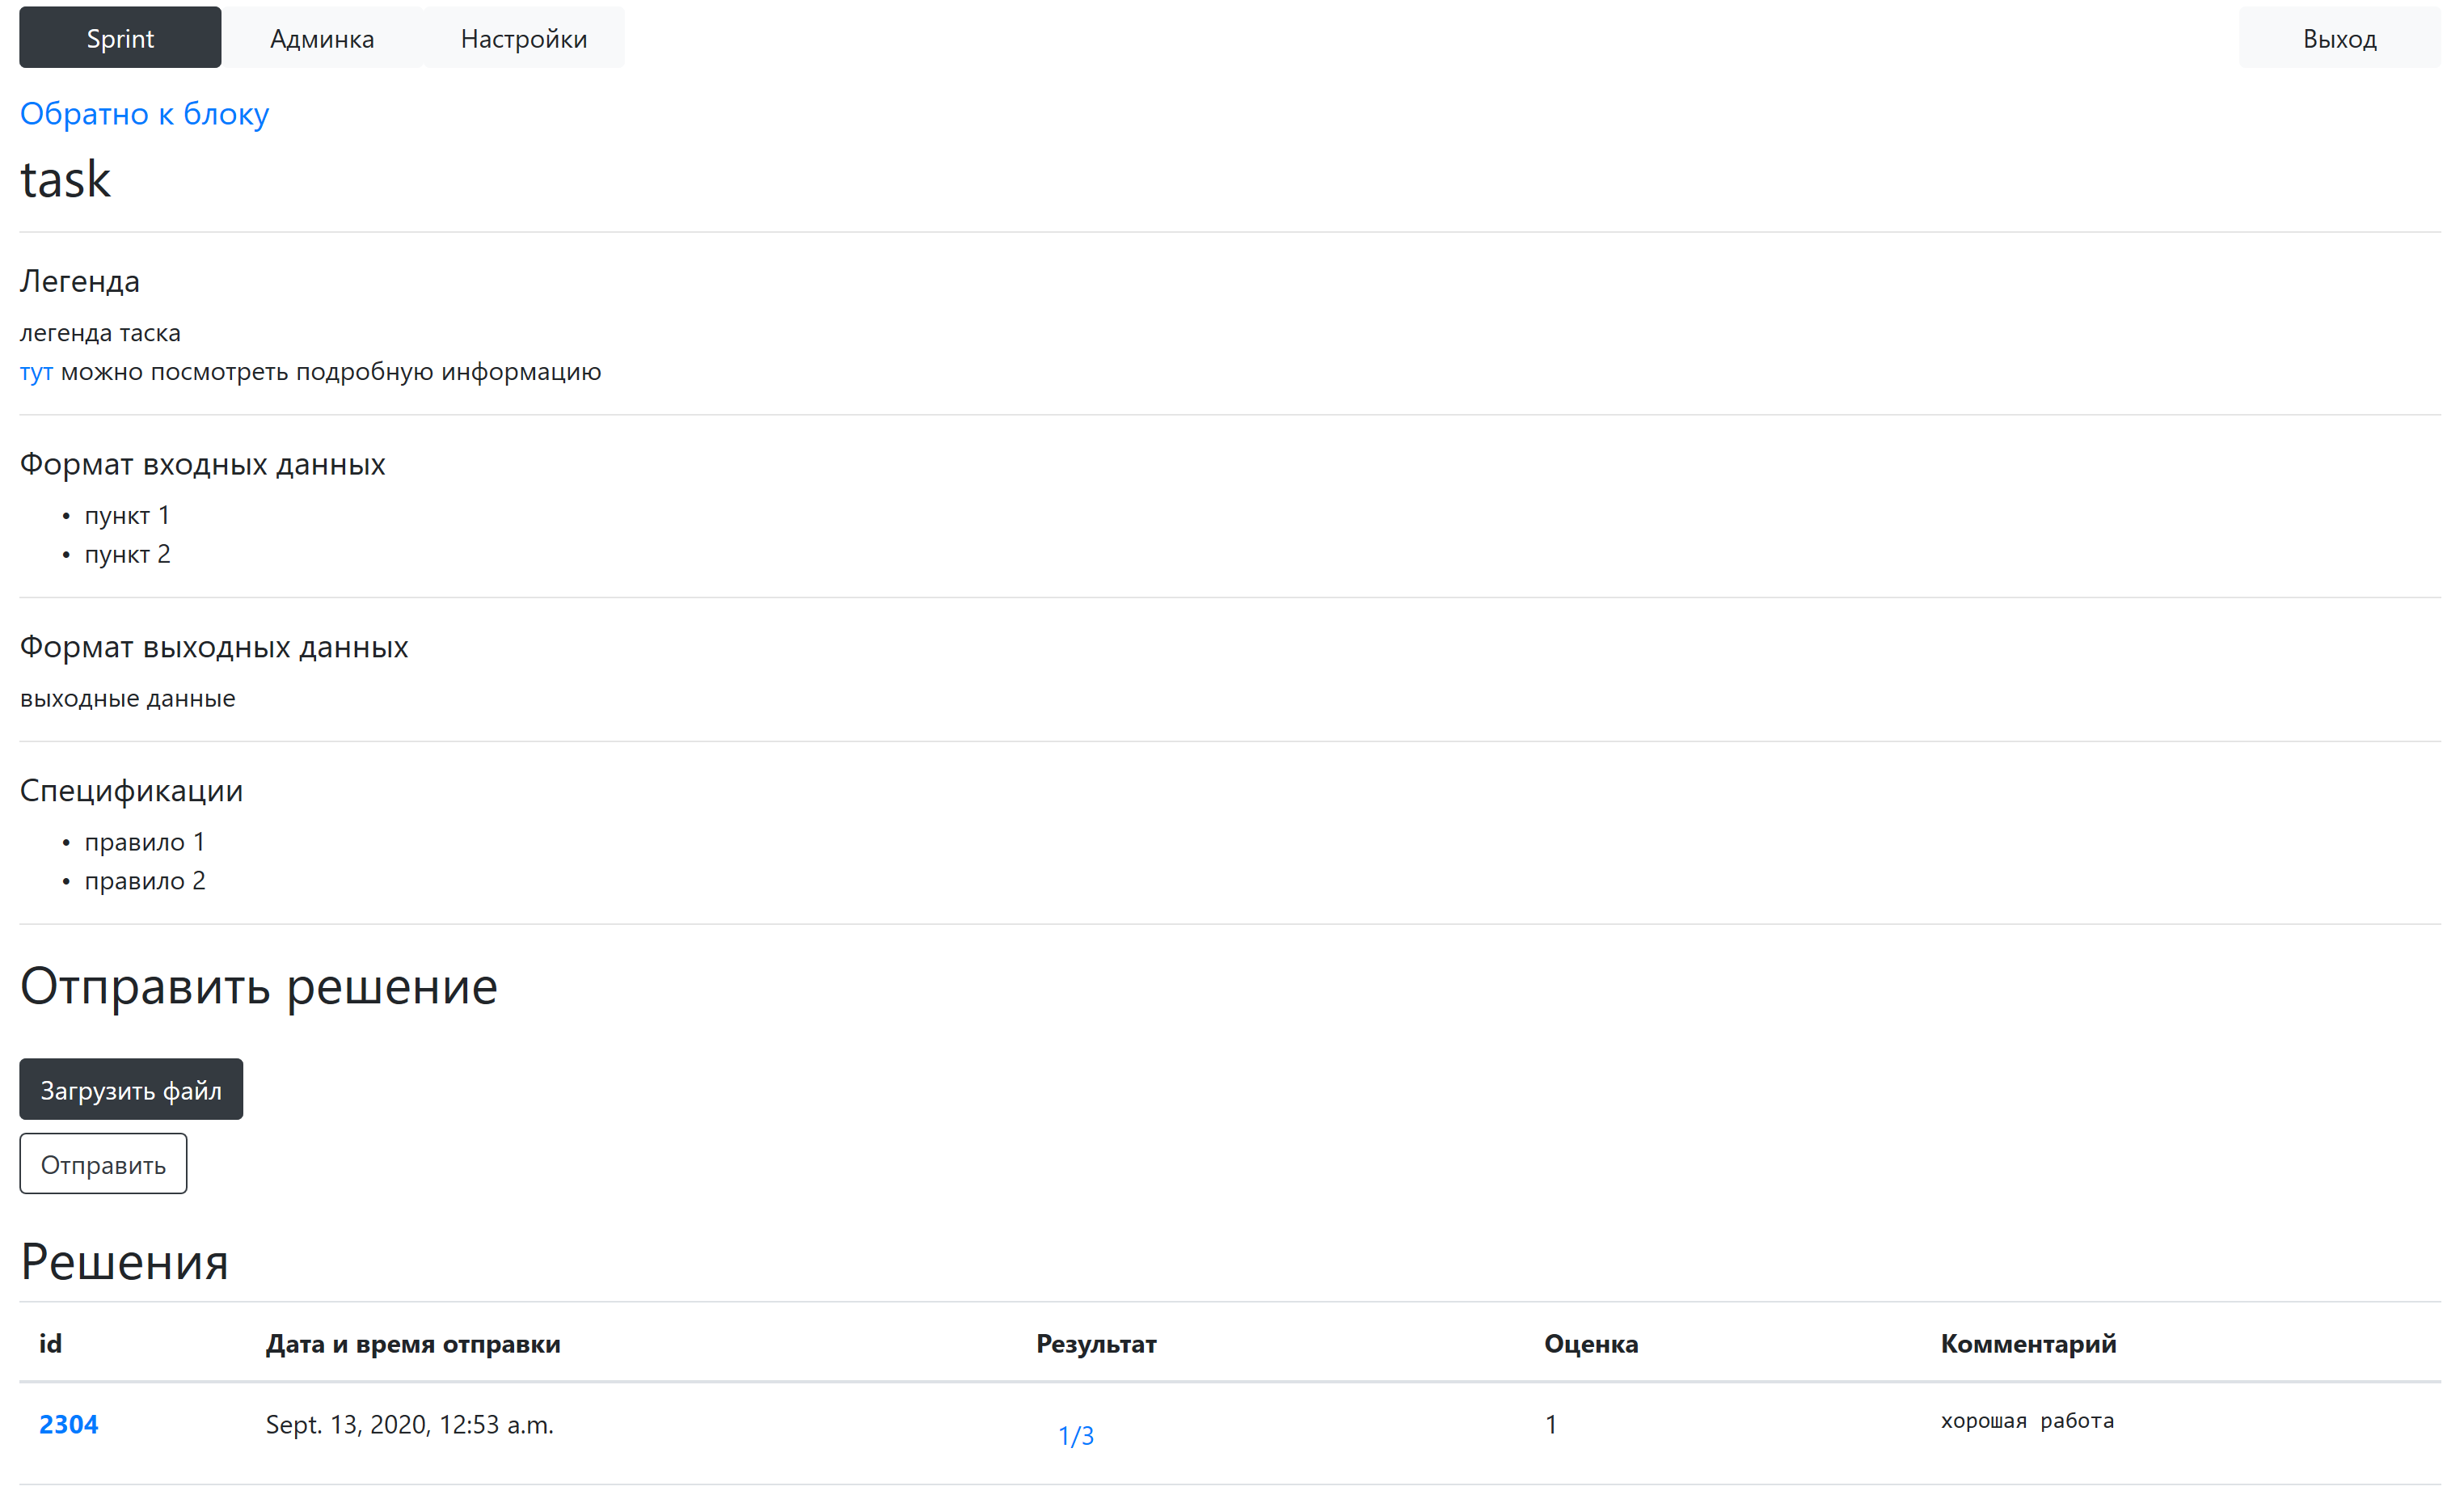Click the 'task' page heading
The height and width of the screenshot is (1499, 2464).
[65, 180]
